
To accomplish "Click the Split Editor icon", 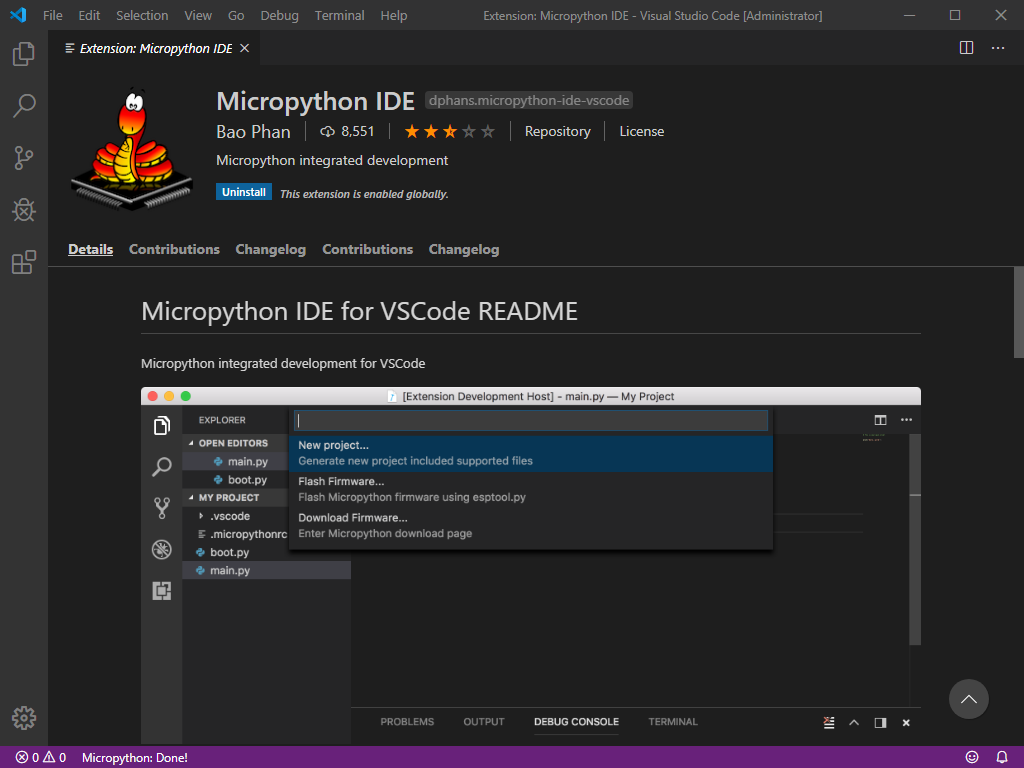I will click(966, 47).
